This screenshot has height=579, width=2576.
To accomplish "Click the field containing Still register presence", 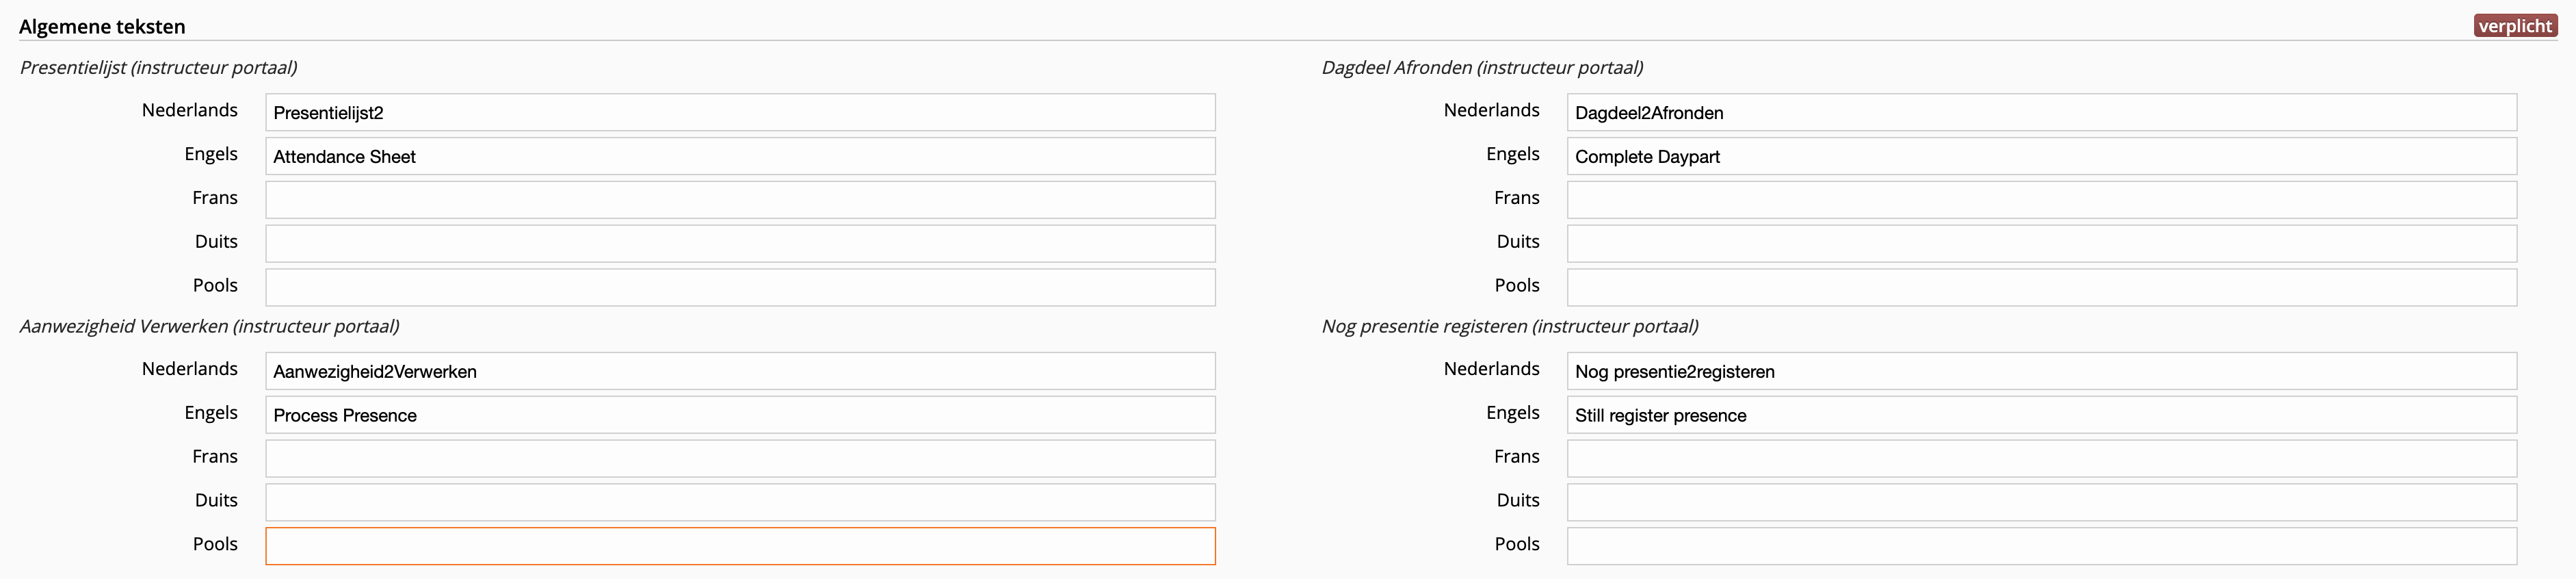I will 2041,415.
